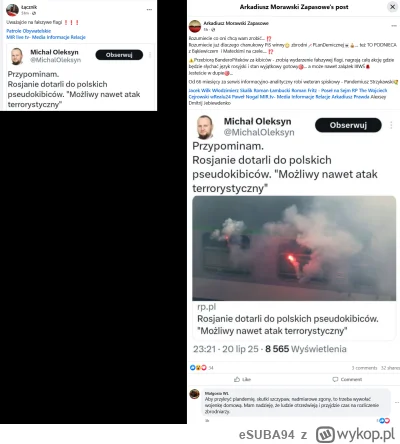The image size is (400, 444).
Task: Open three-dot options on Arkadiusz Morawski post
Action: 394,26
